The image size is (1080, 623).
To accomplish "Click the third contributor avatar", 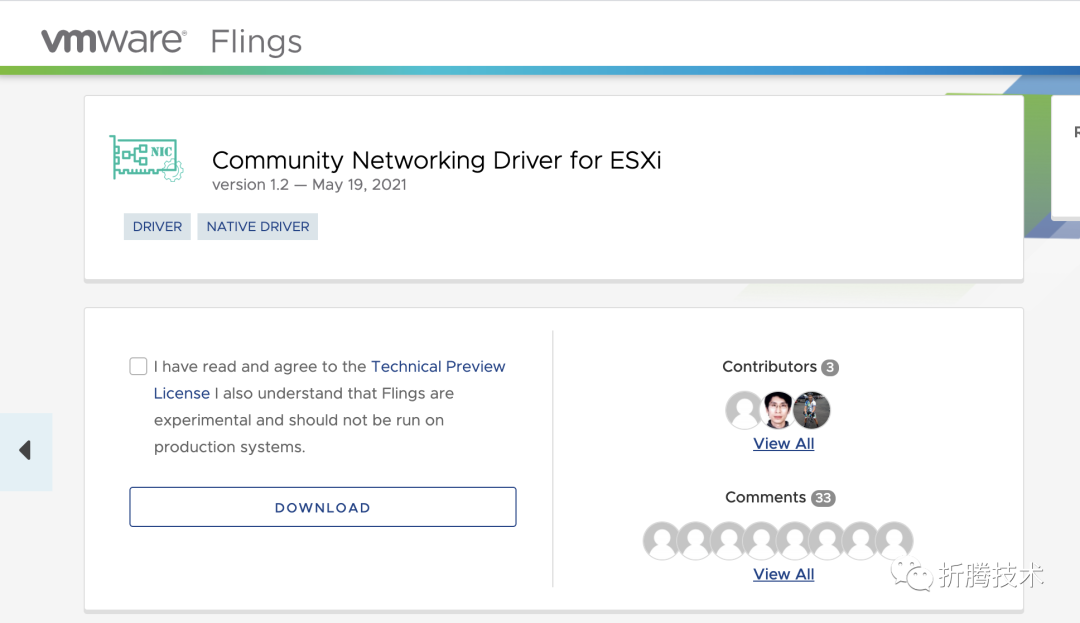I will [811, 410].
